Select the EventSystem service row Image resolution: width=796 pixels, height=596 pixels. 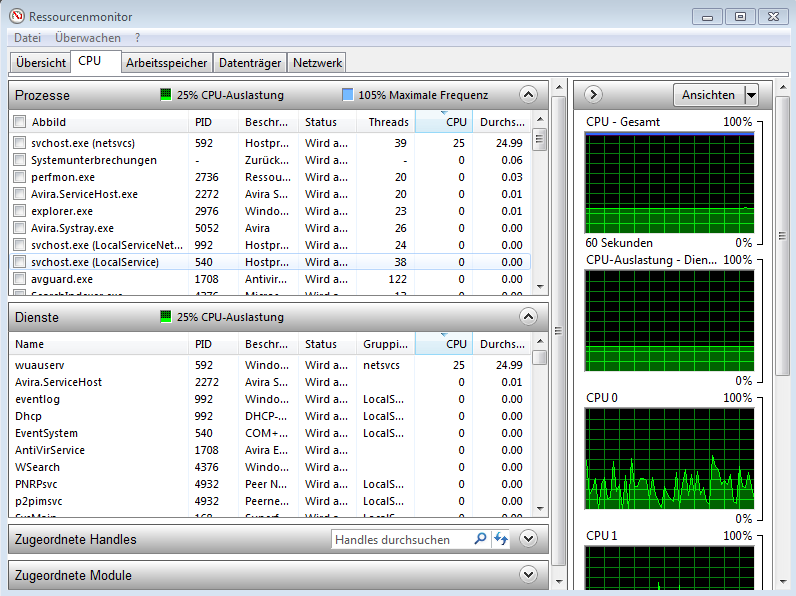tap(270, 433)
